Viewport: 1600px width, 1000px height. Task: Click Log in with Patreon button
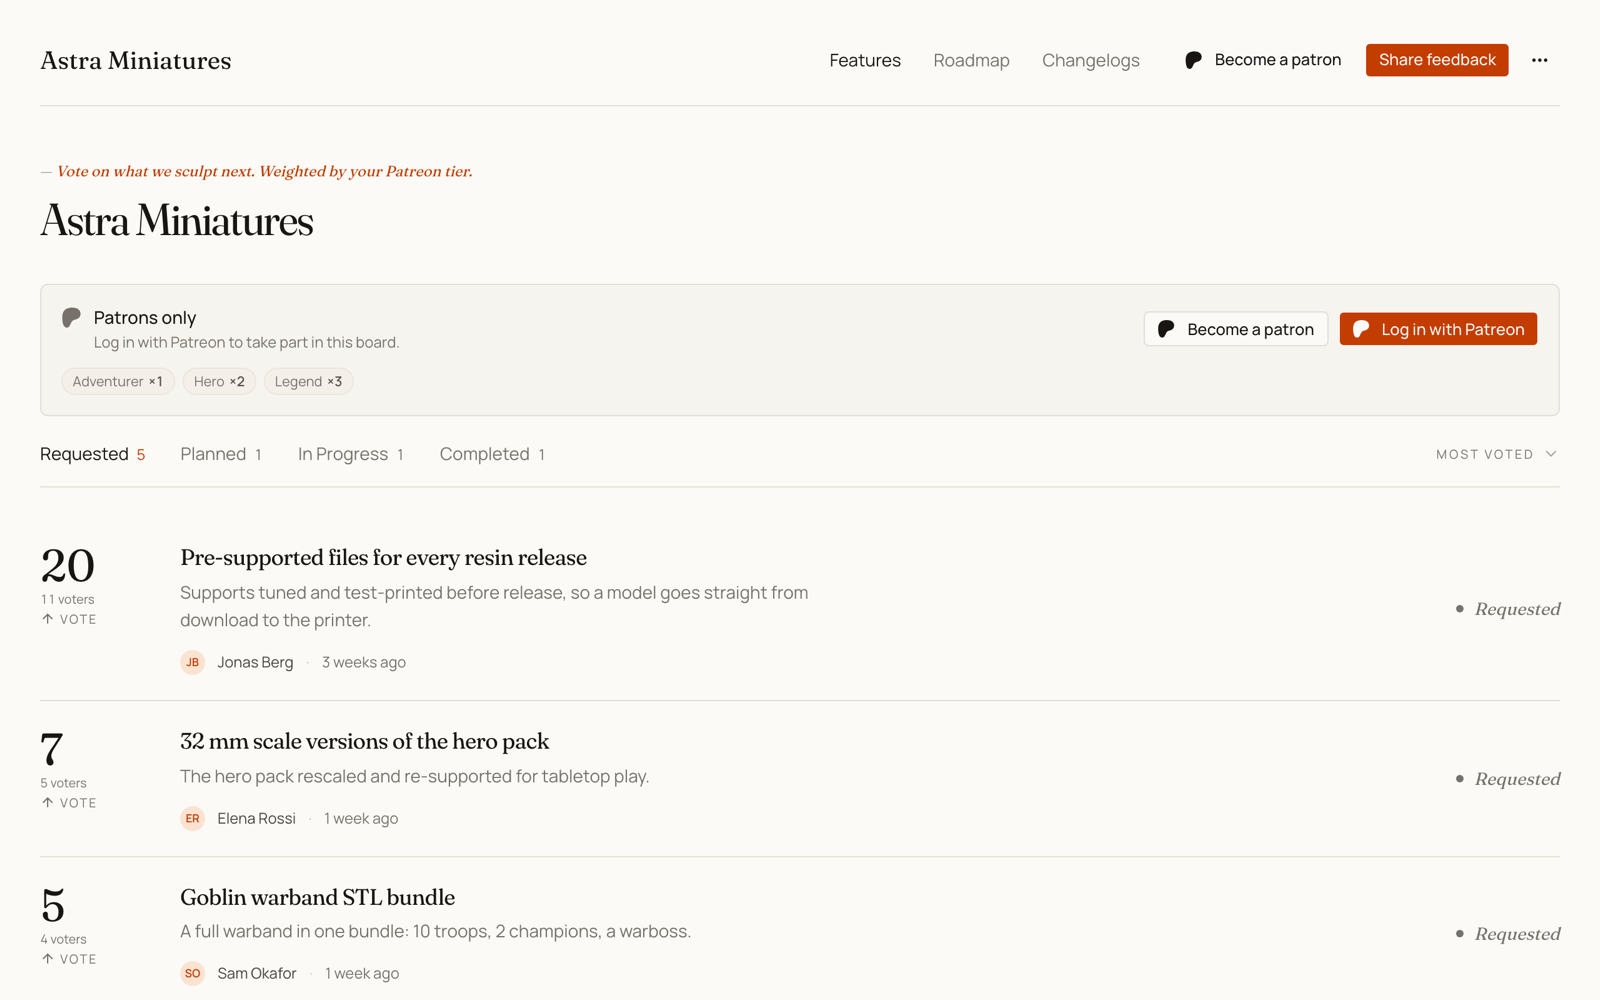click(1438, 329)
